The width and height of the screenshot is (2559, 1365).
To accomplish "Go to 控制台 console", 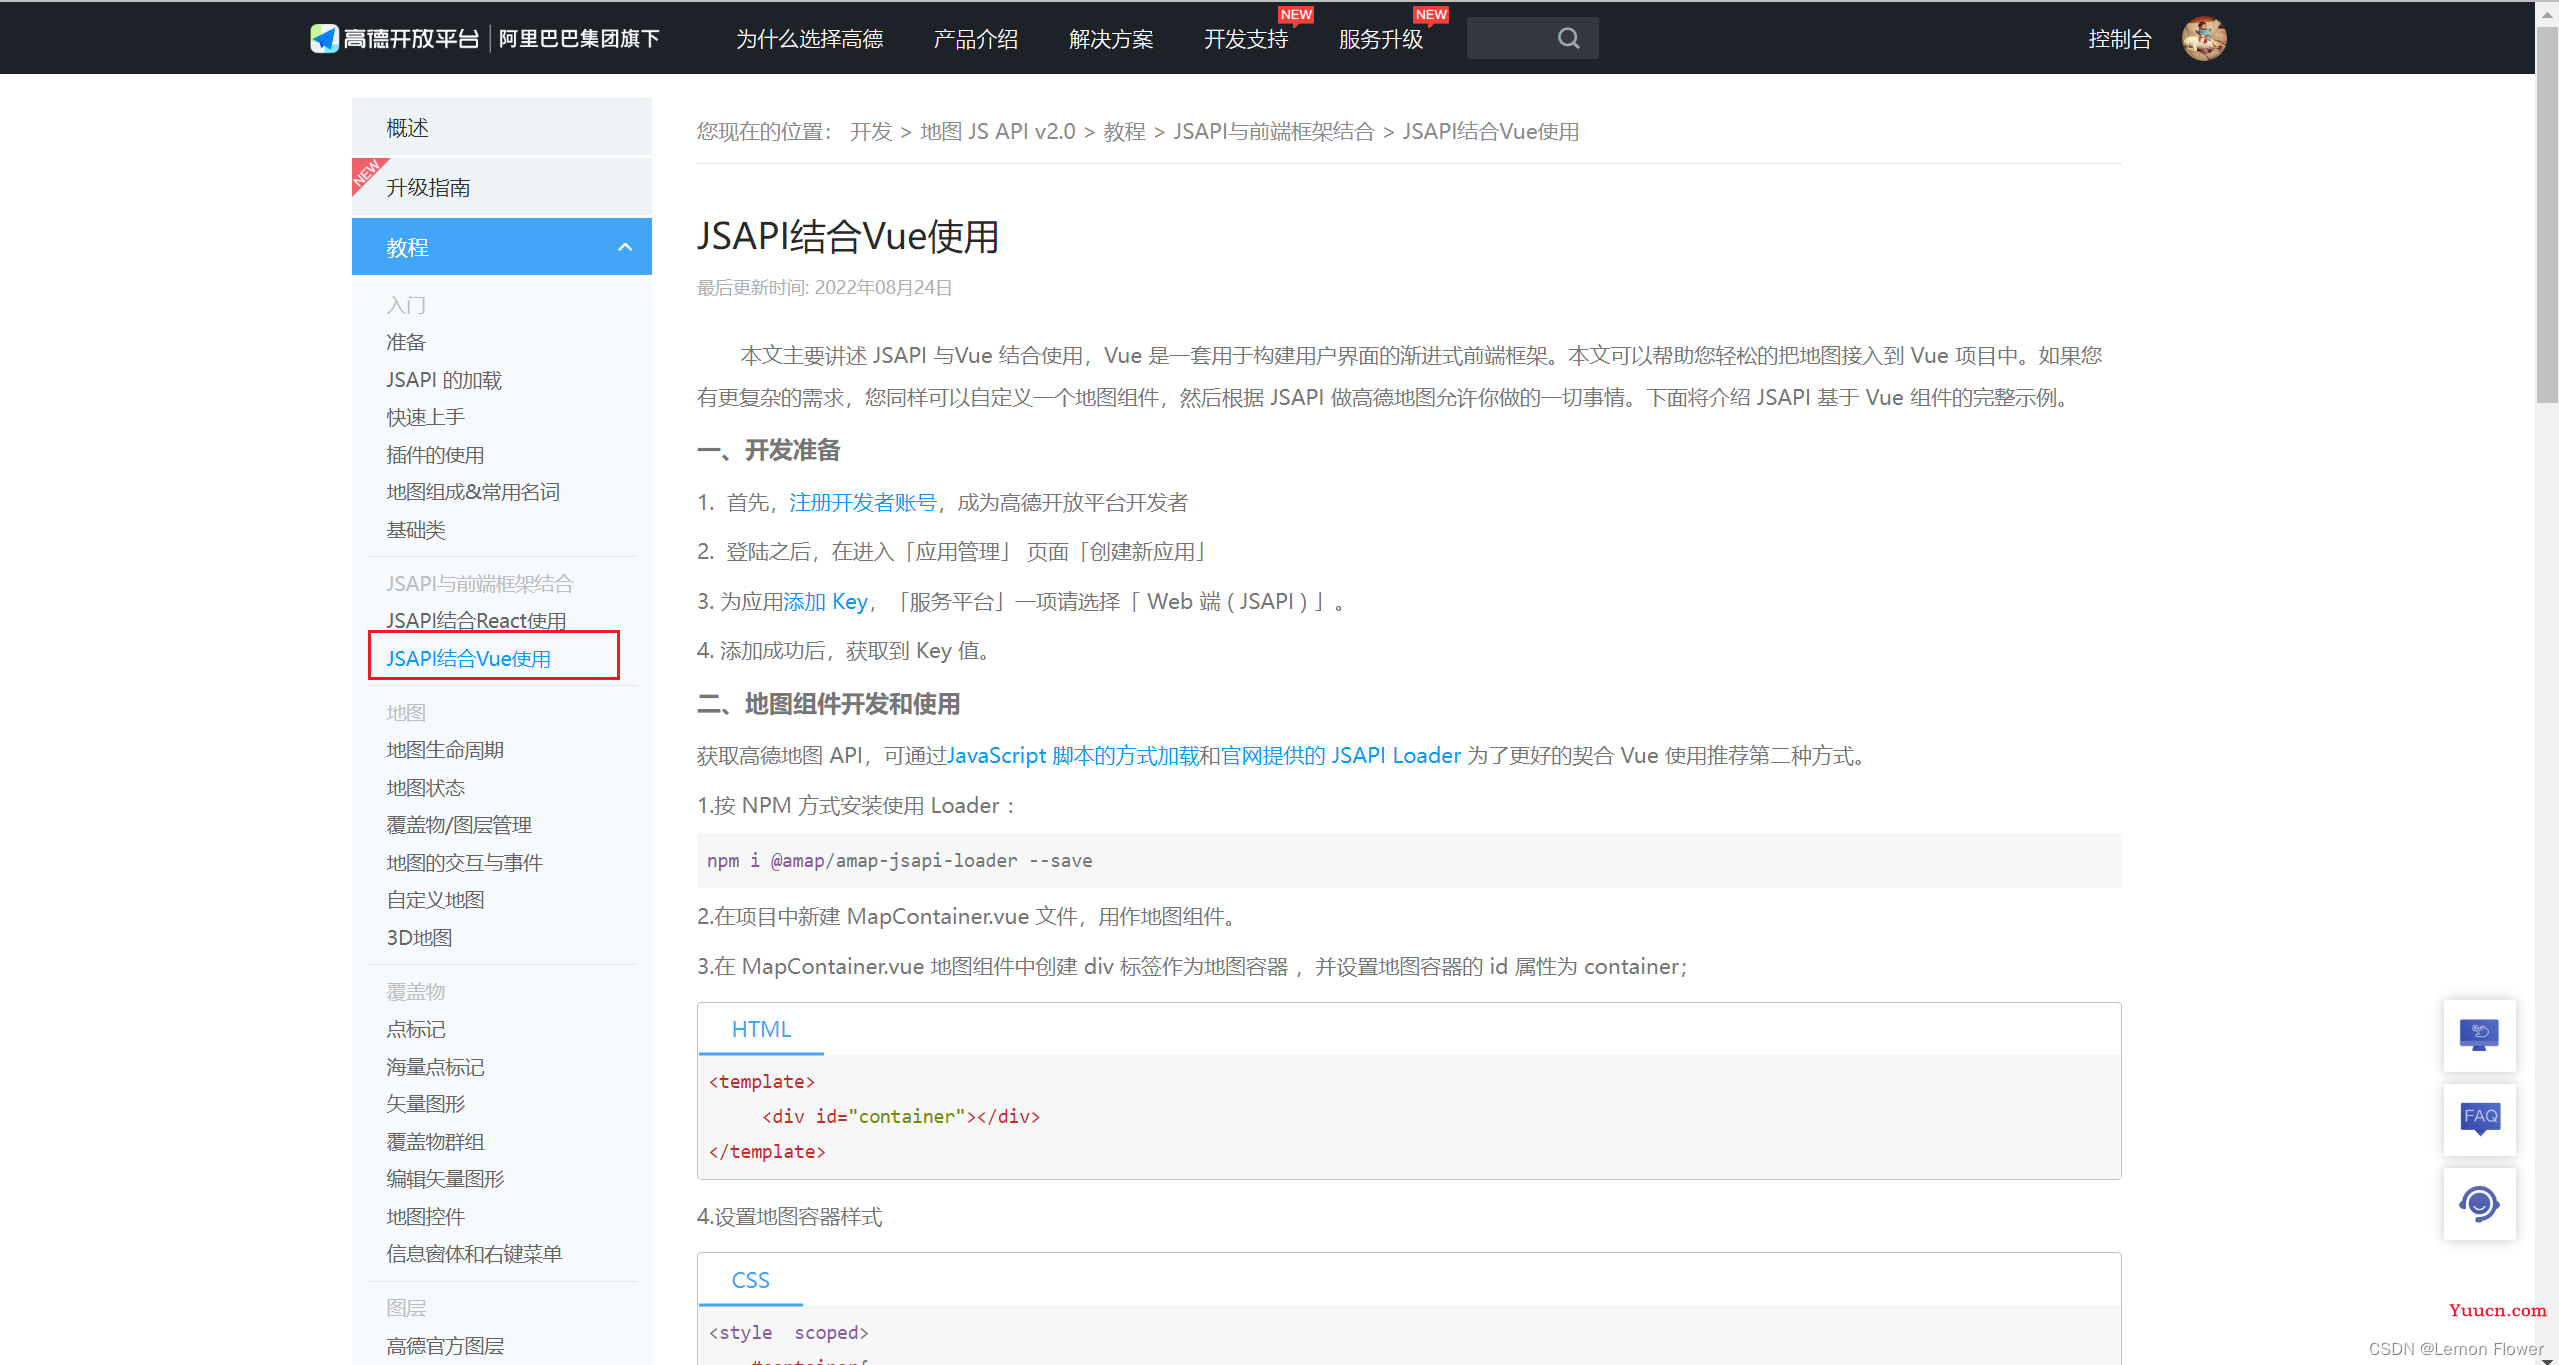I will pos(2120,39).
